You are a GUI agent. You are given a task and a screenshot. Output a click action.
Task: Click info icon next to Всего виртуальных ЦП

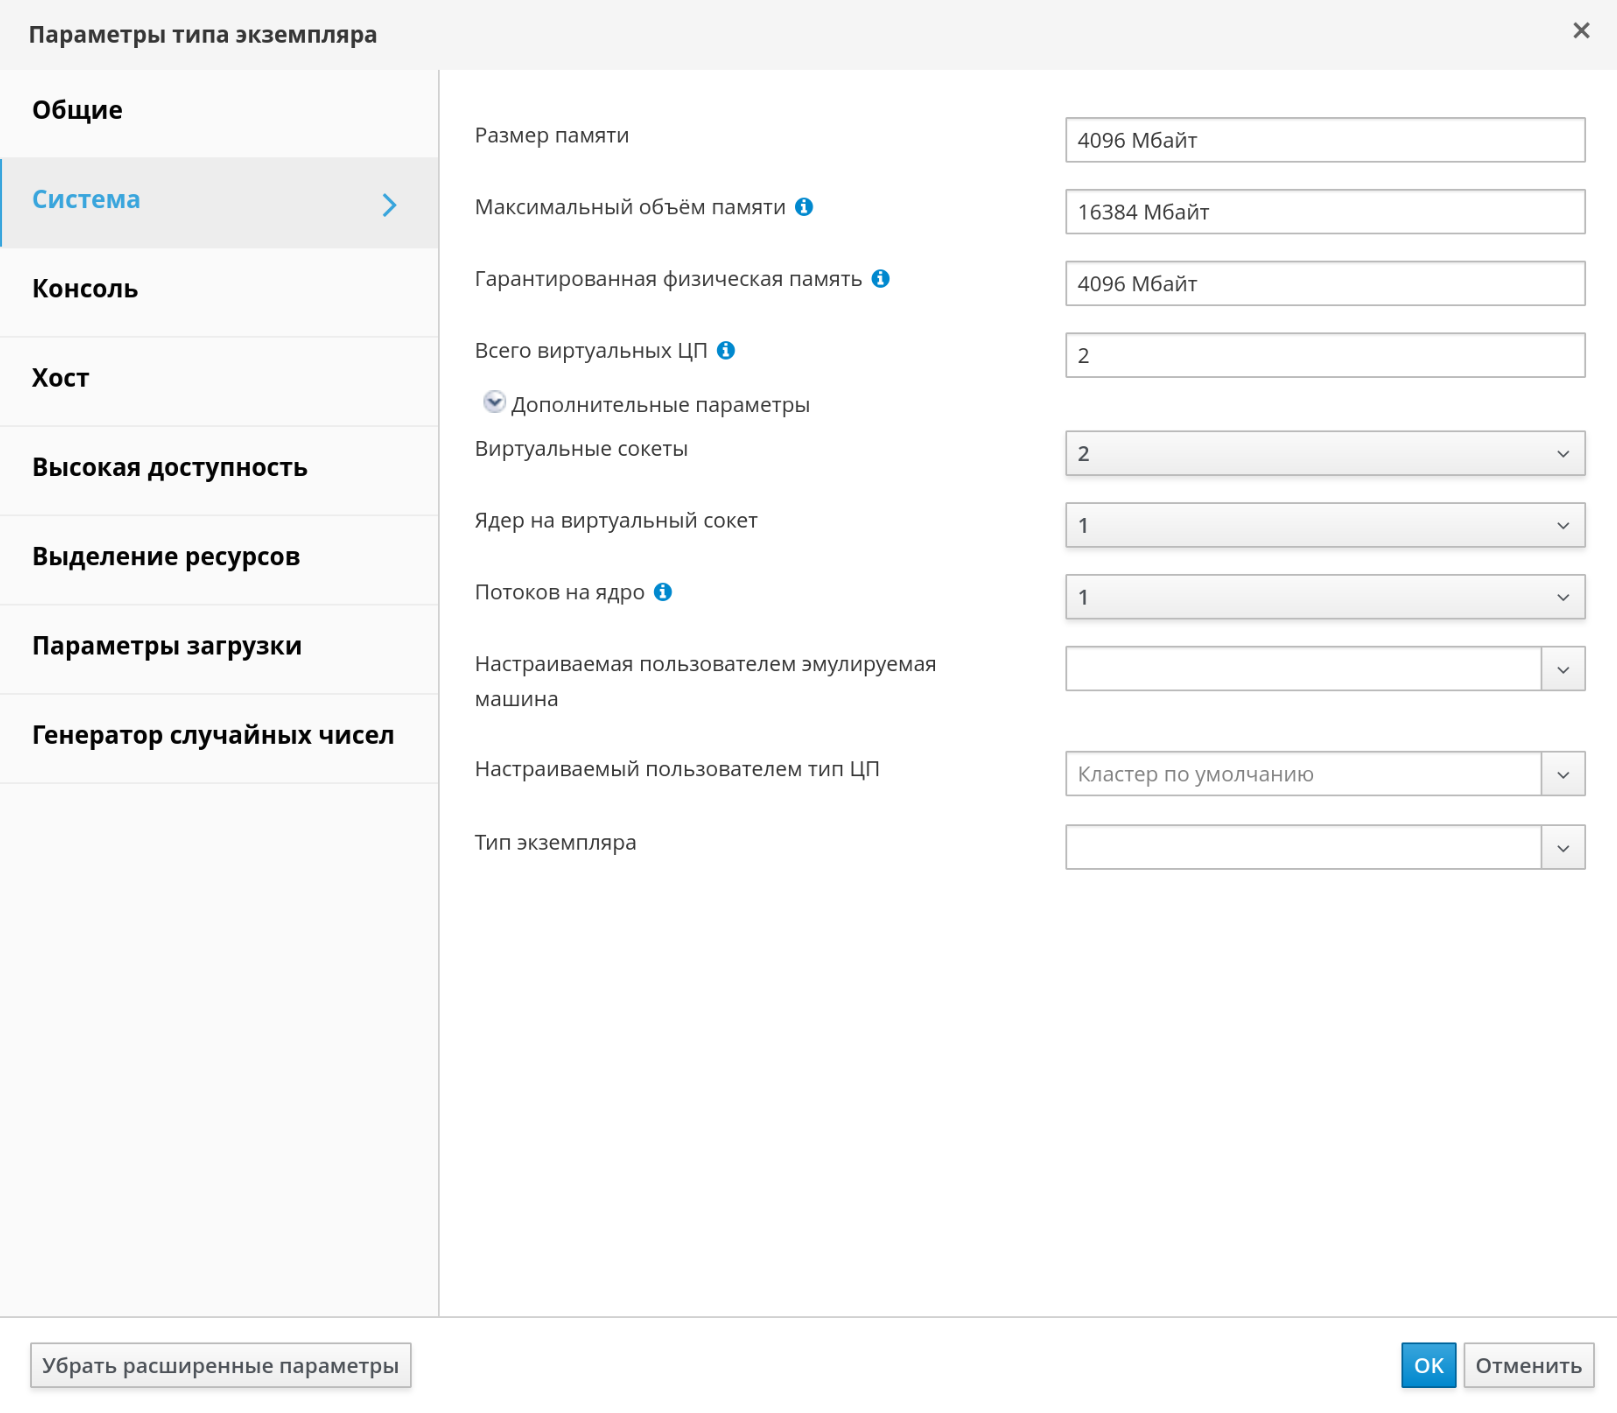pos(726,351)
